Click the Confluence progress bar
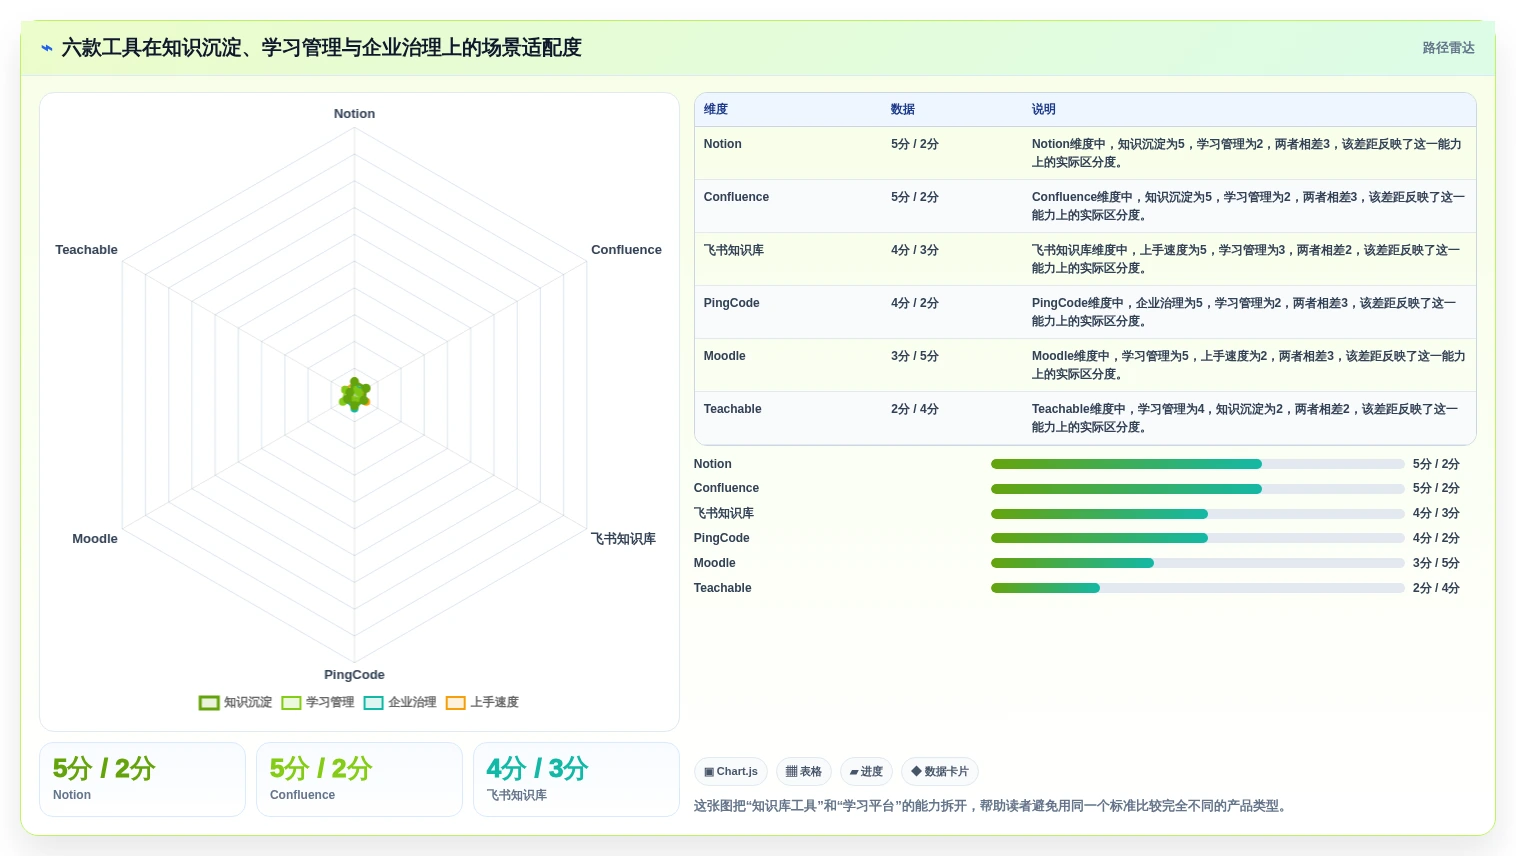1516x856 pixels. (1198, 489)
